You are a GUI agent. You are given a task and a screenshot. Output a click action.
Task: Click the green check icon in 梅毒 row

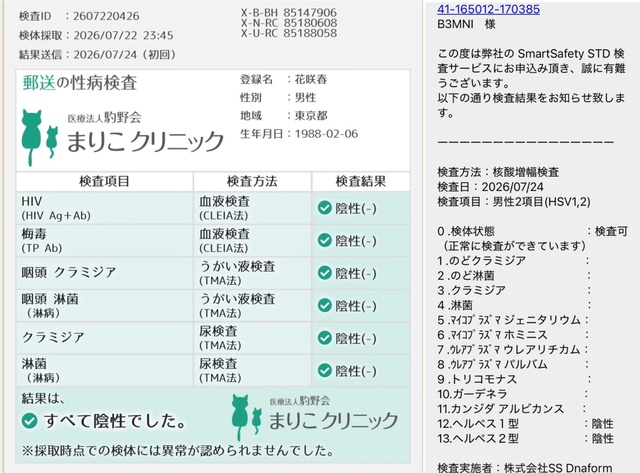(324, 240)
